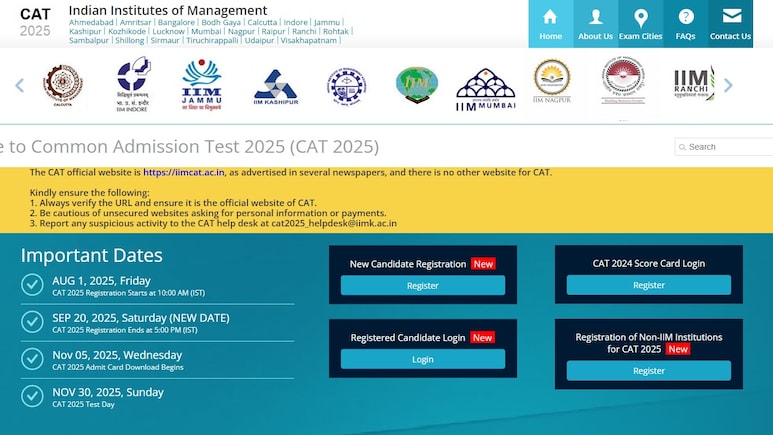
Task: Click the Calcutta link in header
Action: (x=262, y=22)
